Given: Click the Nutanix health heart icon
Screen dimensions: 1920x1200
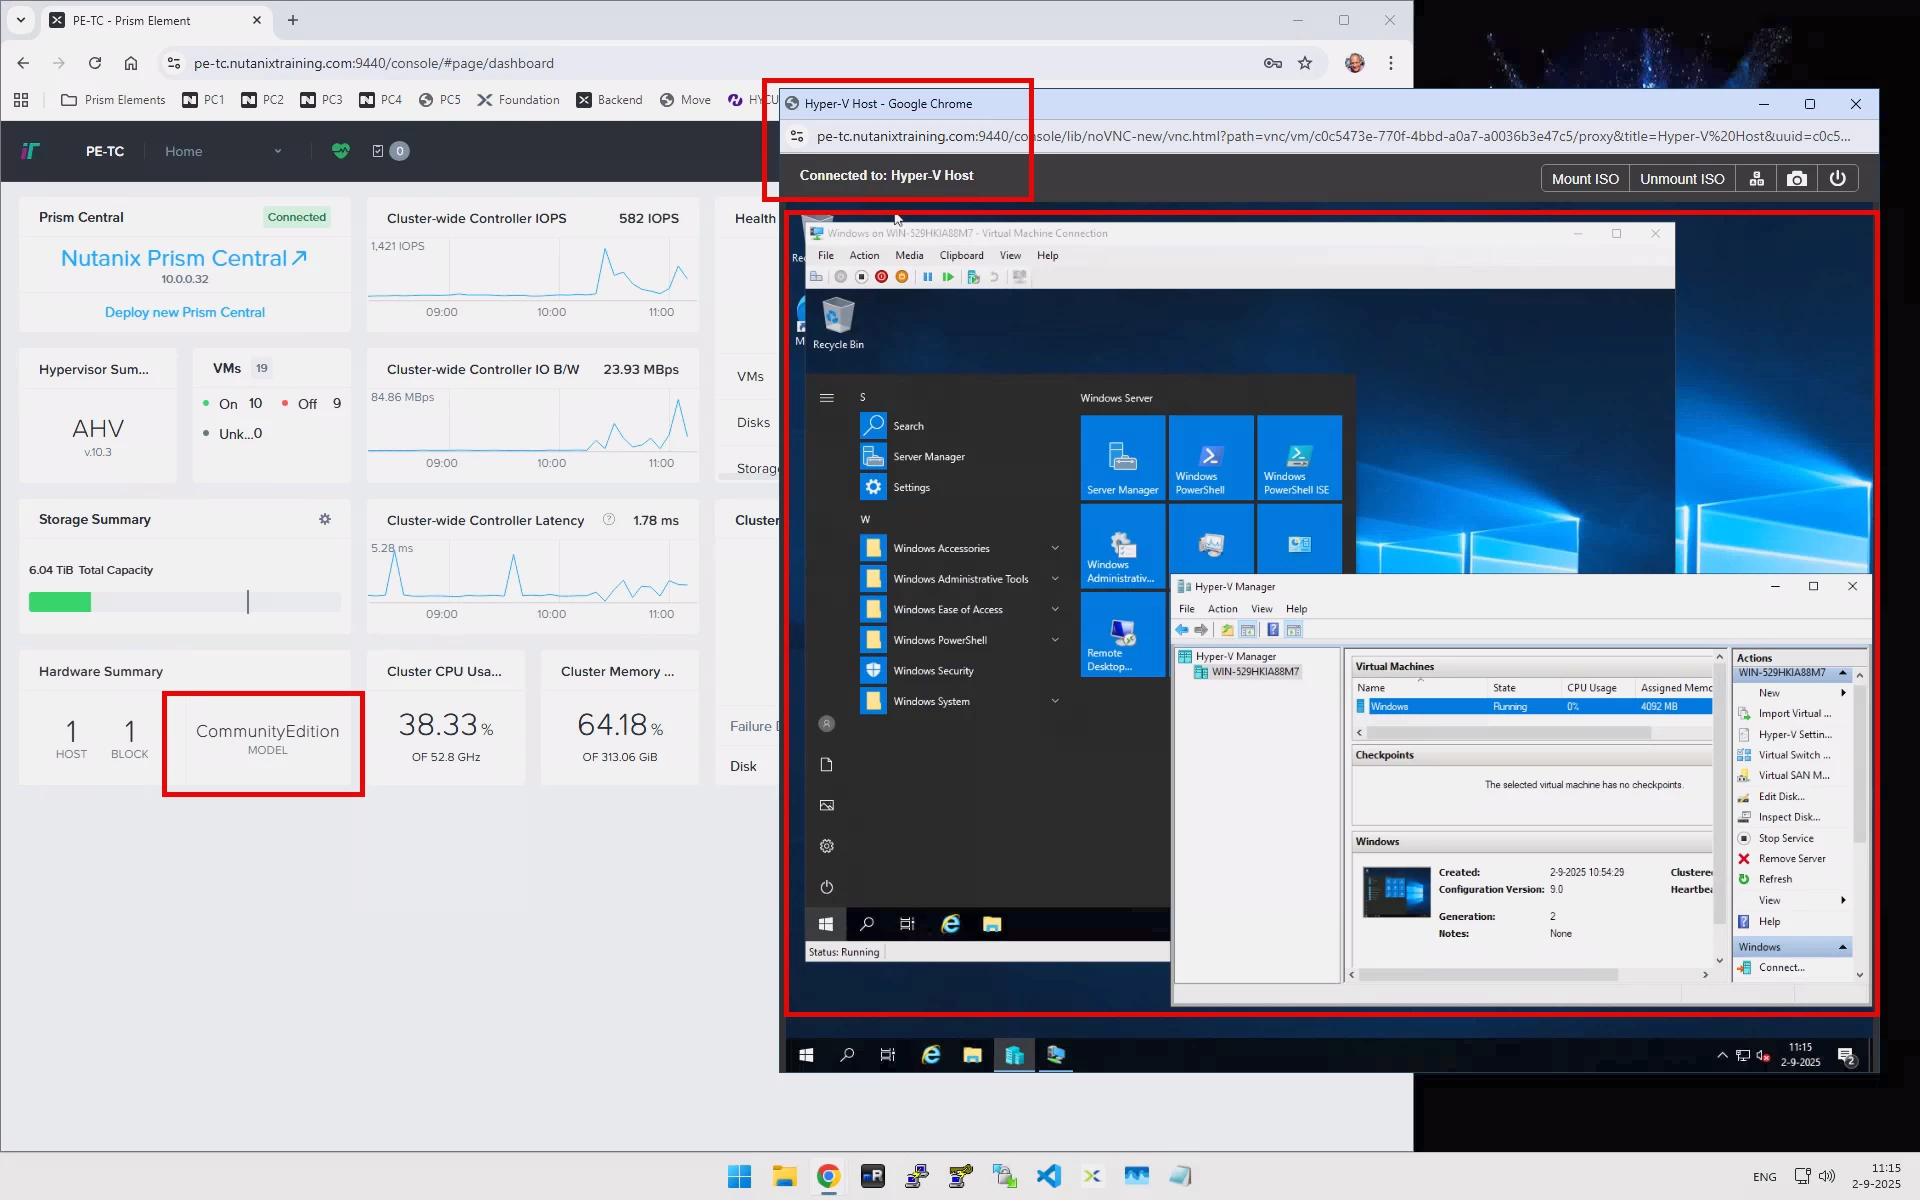Looking at the screenshot, I should tap(341, 151).
